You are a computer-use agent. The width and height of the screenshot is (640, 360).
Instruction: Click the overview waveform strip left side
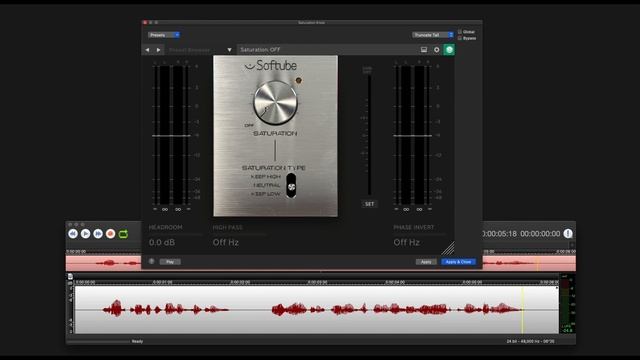click(x=104, y=263)
